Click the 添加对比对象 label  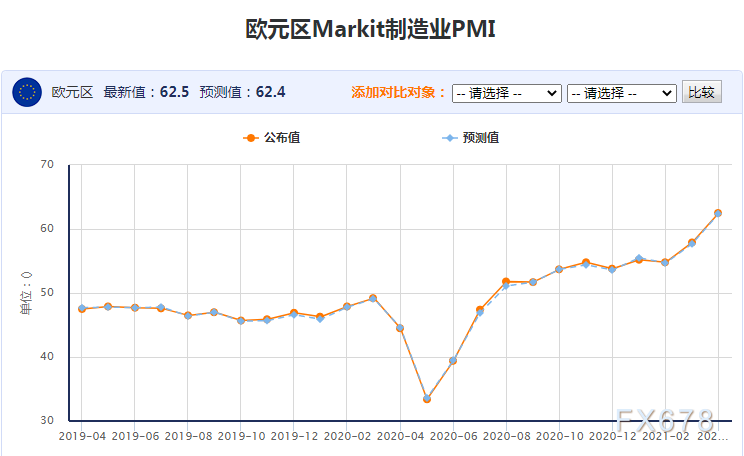pyautogui.click(x=398, y=92)
